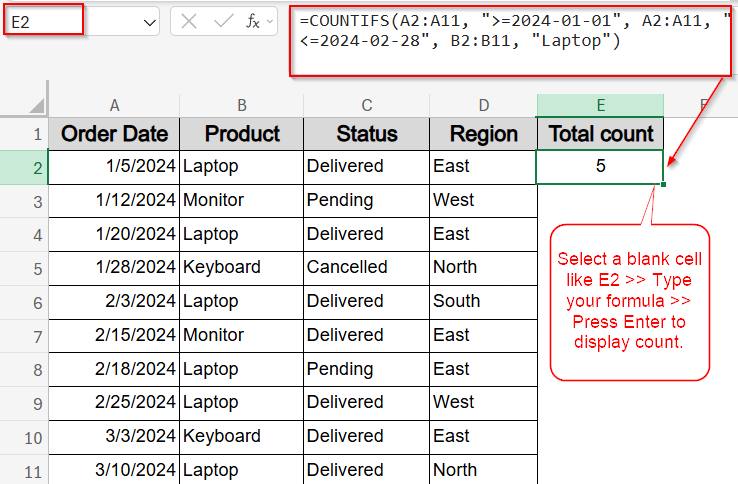Click the 'Total count' header cell
Image resolution: width=738 pixels, height=484 pixels.
(601, 134)
